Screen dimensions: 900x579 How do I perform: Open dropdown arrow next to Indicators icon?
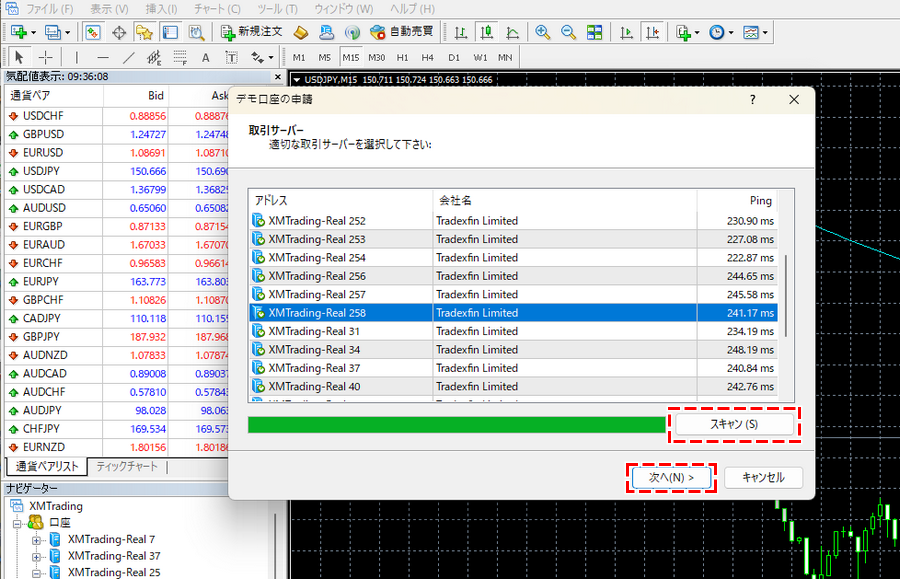pyautogui.click(x=697, y=33)
